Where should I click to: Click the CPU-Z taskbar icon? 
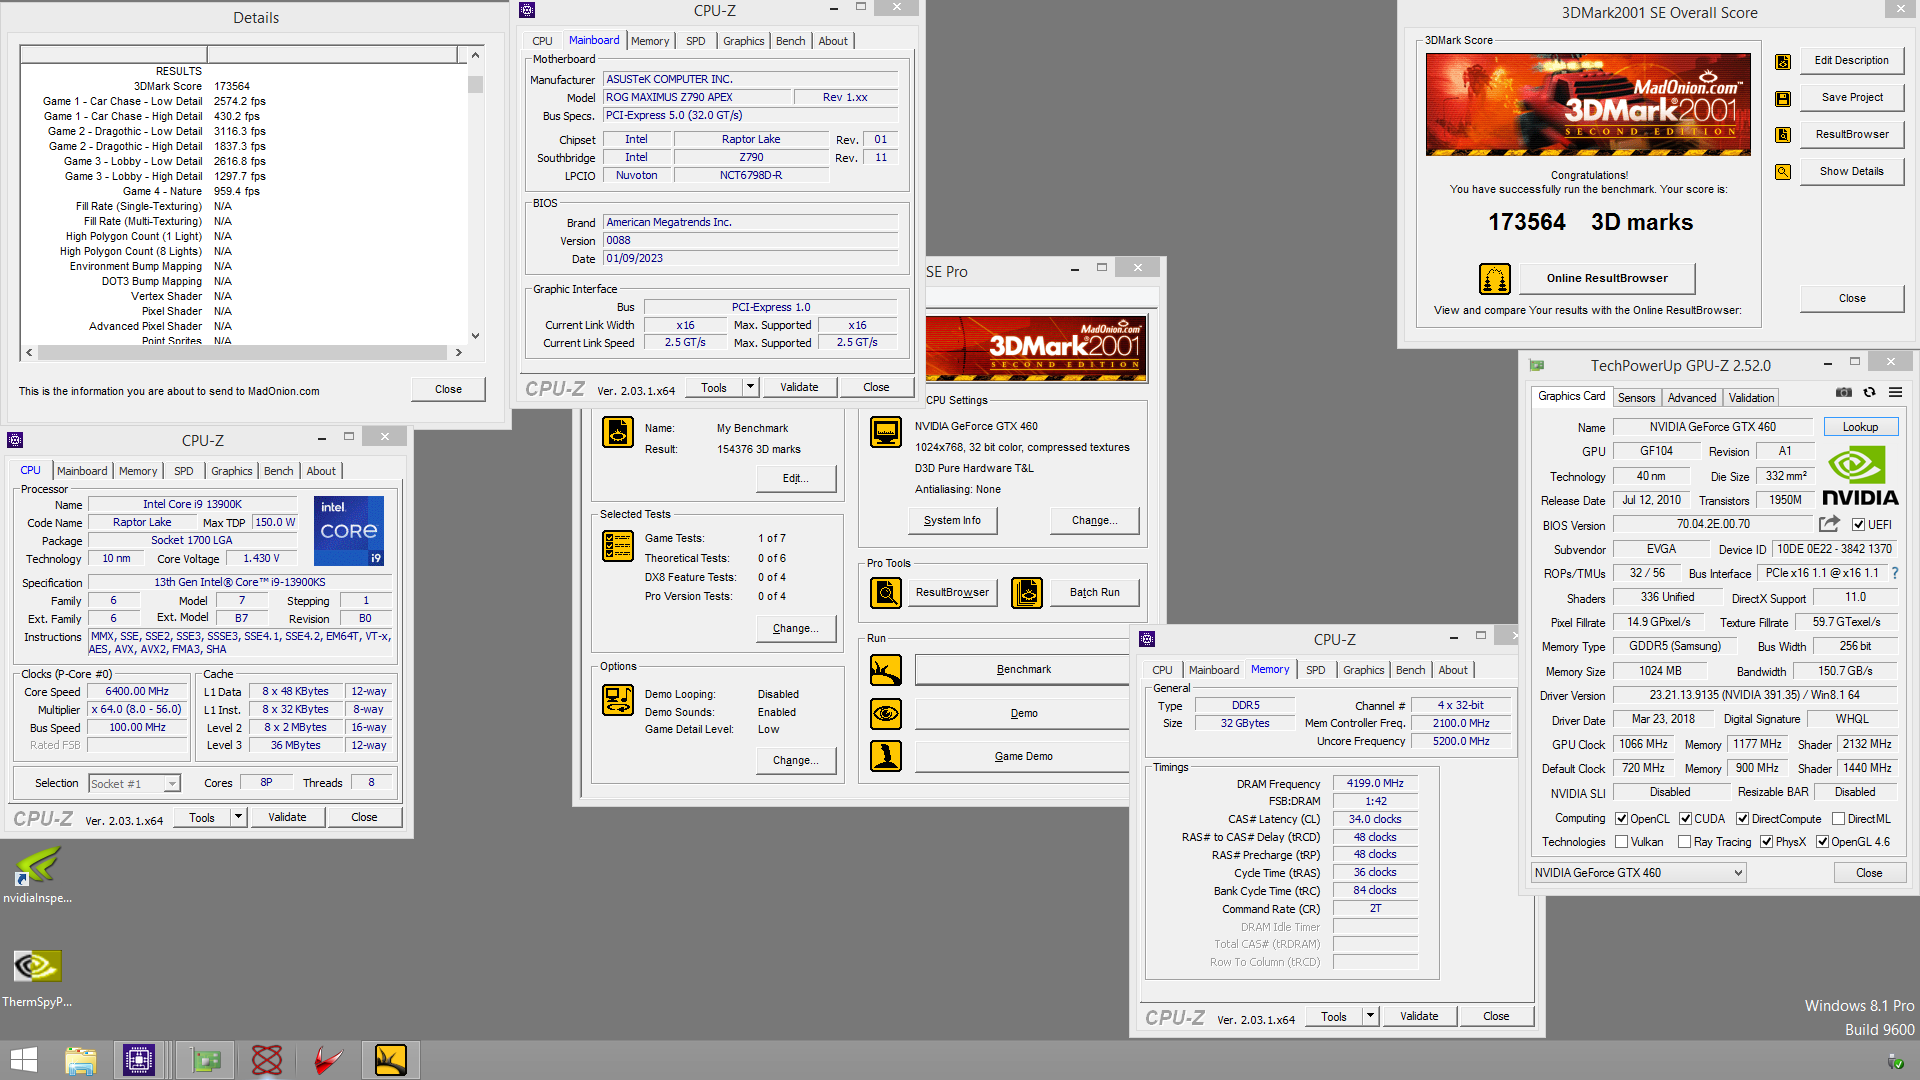click(139, 1060)
